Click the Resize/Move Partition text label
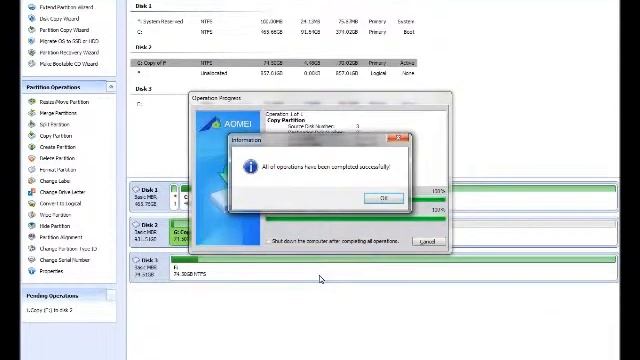This screenshot has width=640, height=360. click(64, 102)
